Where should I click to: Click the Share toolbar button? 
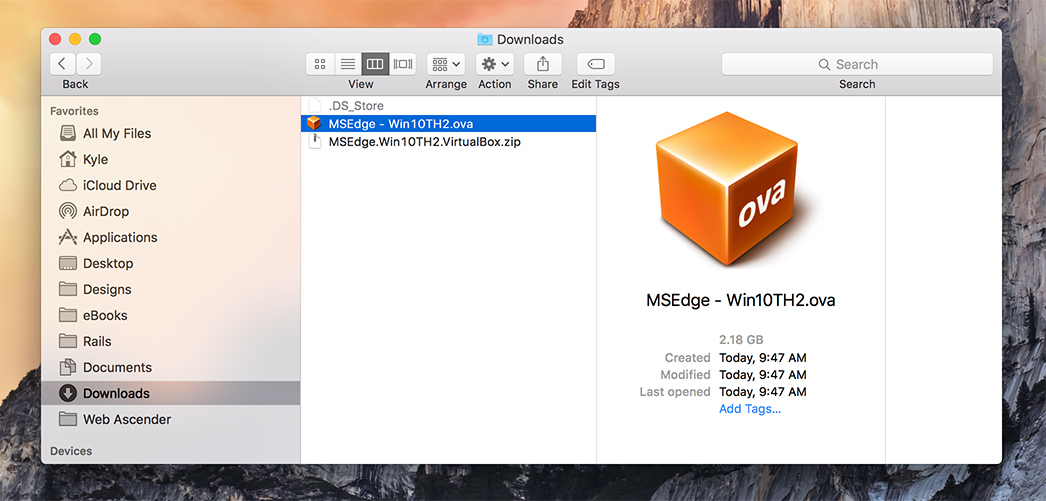tap(543, 64)
